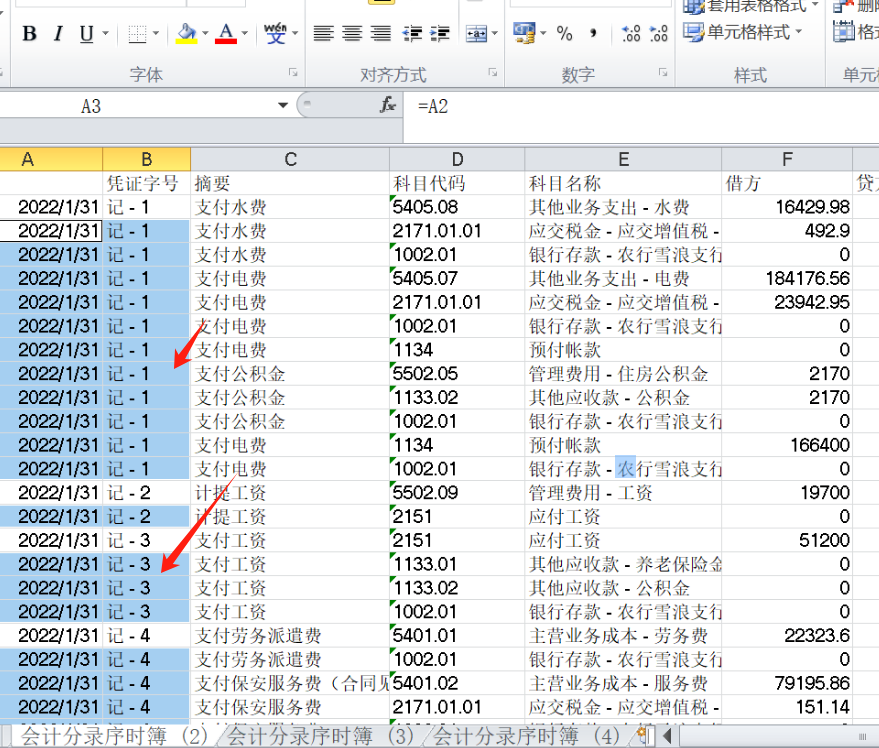
Task: Click the insert function fx button
Action: (387, 105)
